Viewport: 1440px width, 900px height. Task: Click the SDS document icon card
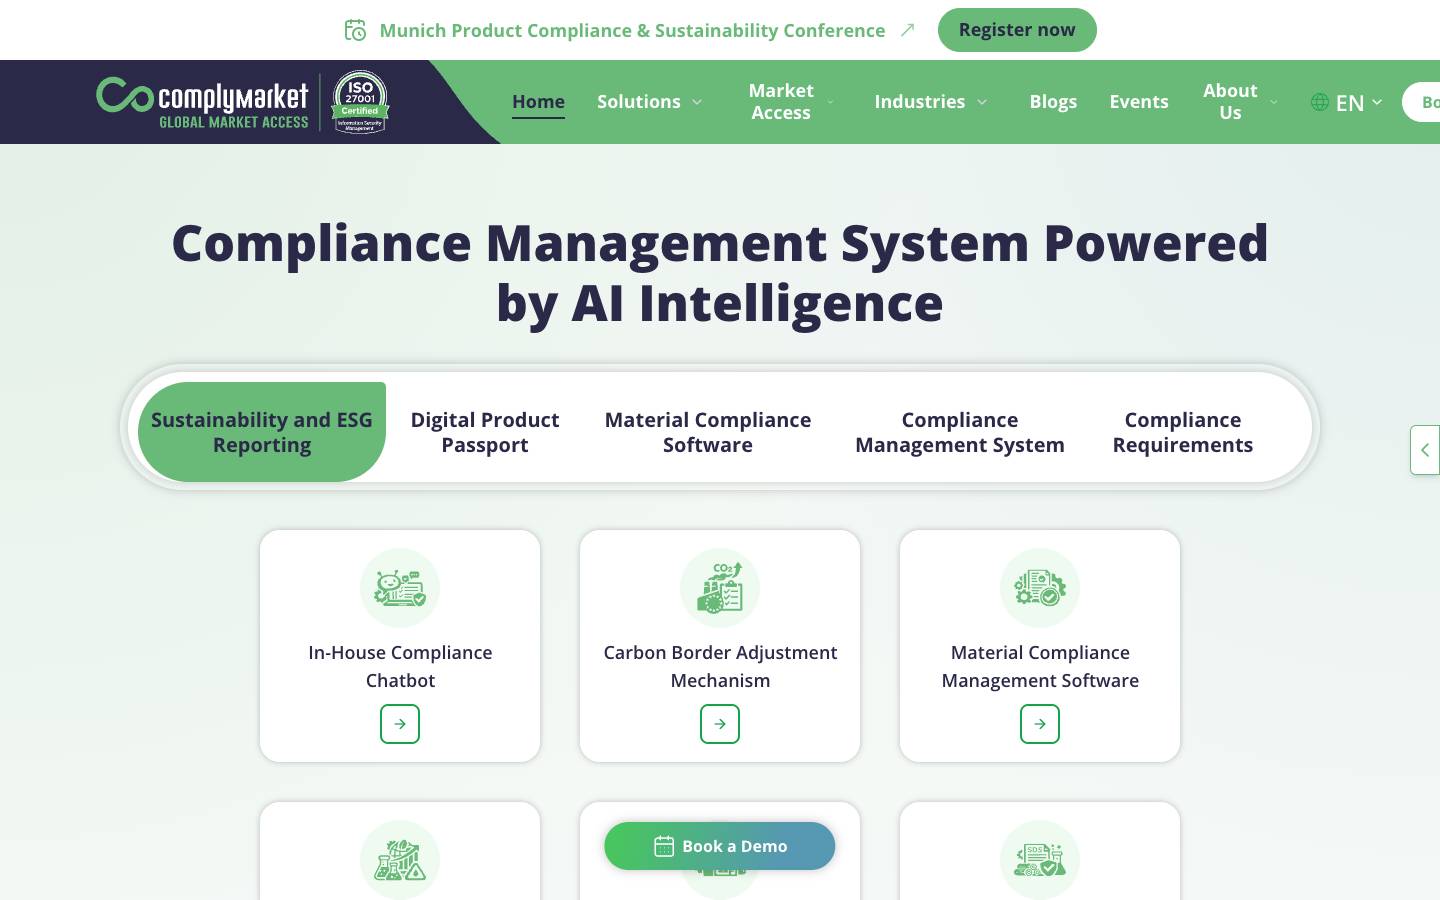(x=1040, y=859)
